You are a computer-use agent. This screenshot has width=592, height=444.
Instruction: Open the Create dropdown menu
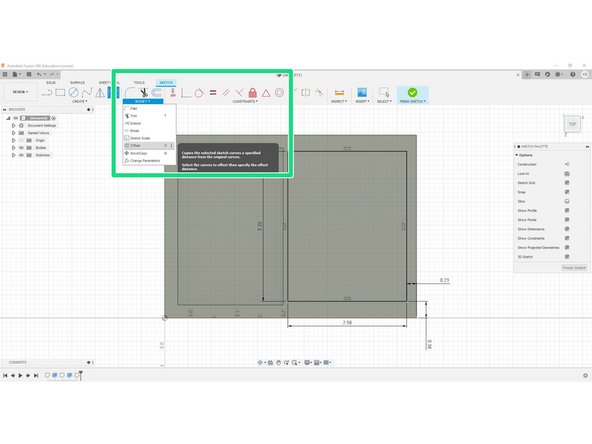(80, 102)
